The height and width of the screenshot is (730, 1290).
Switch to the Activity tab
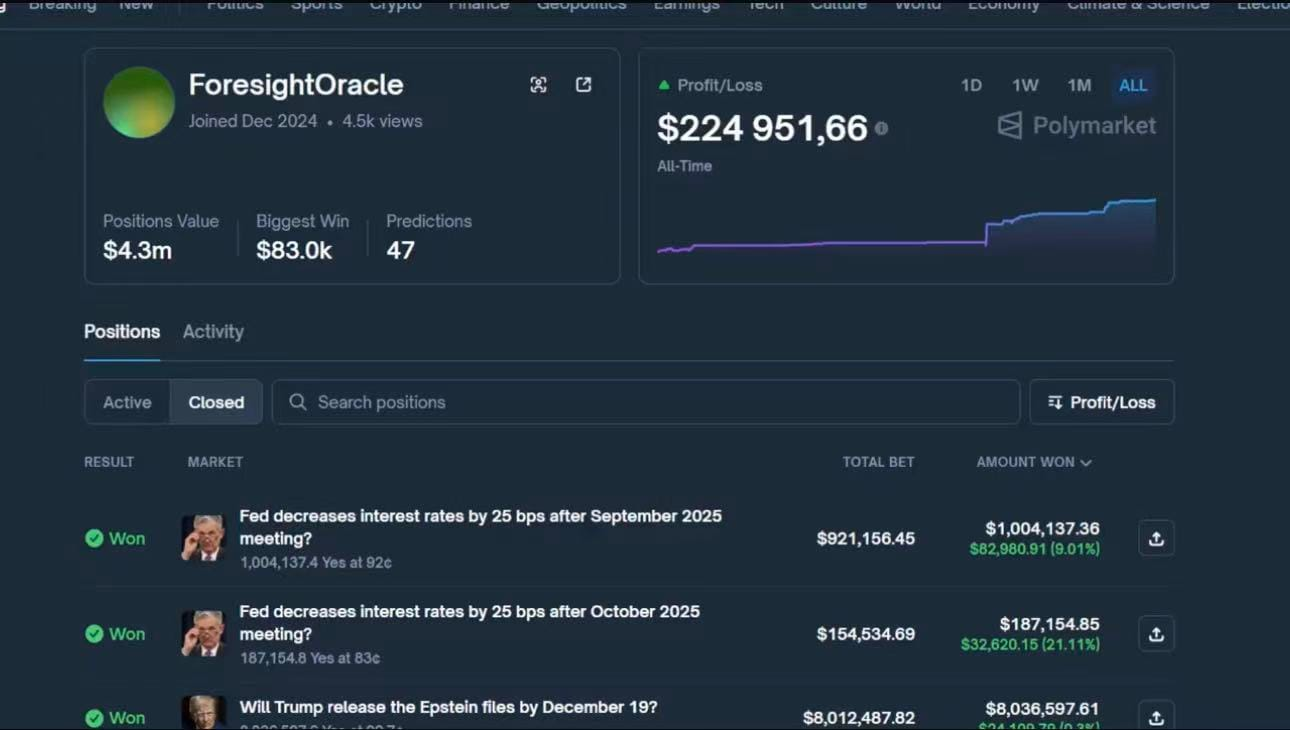click(x=213, y=332)
